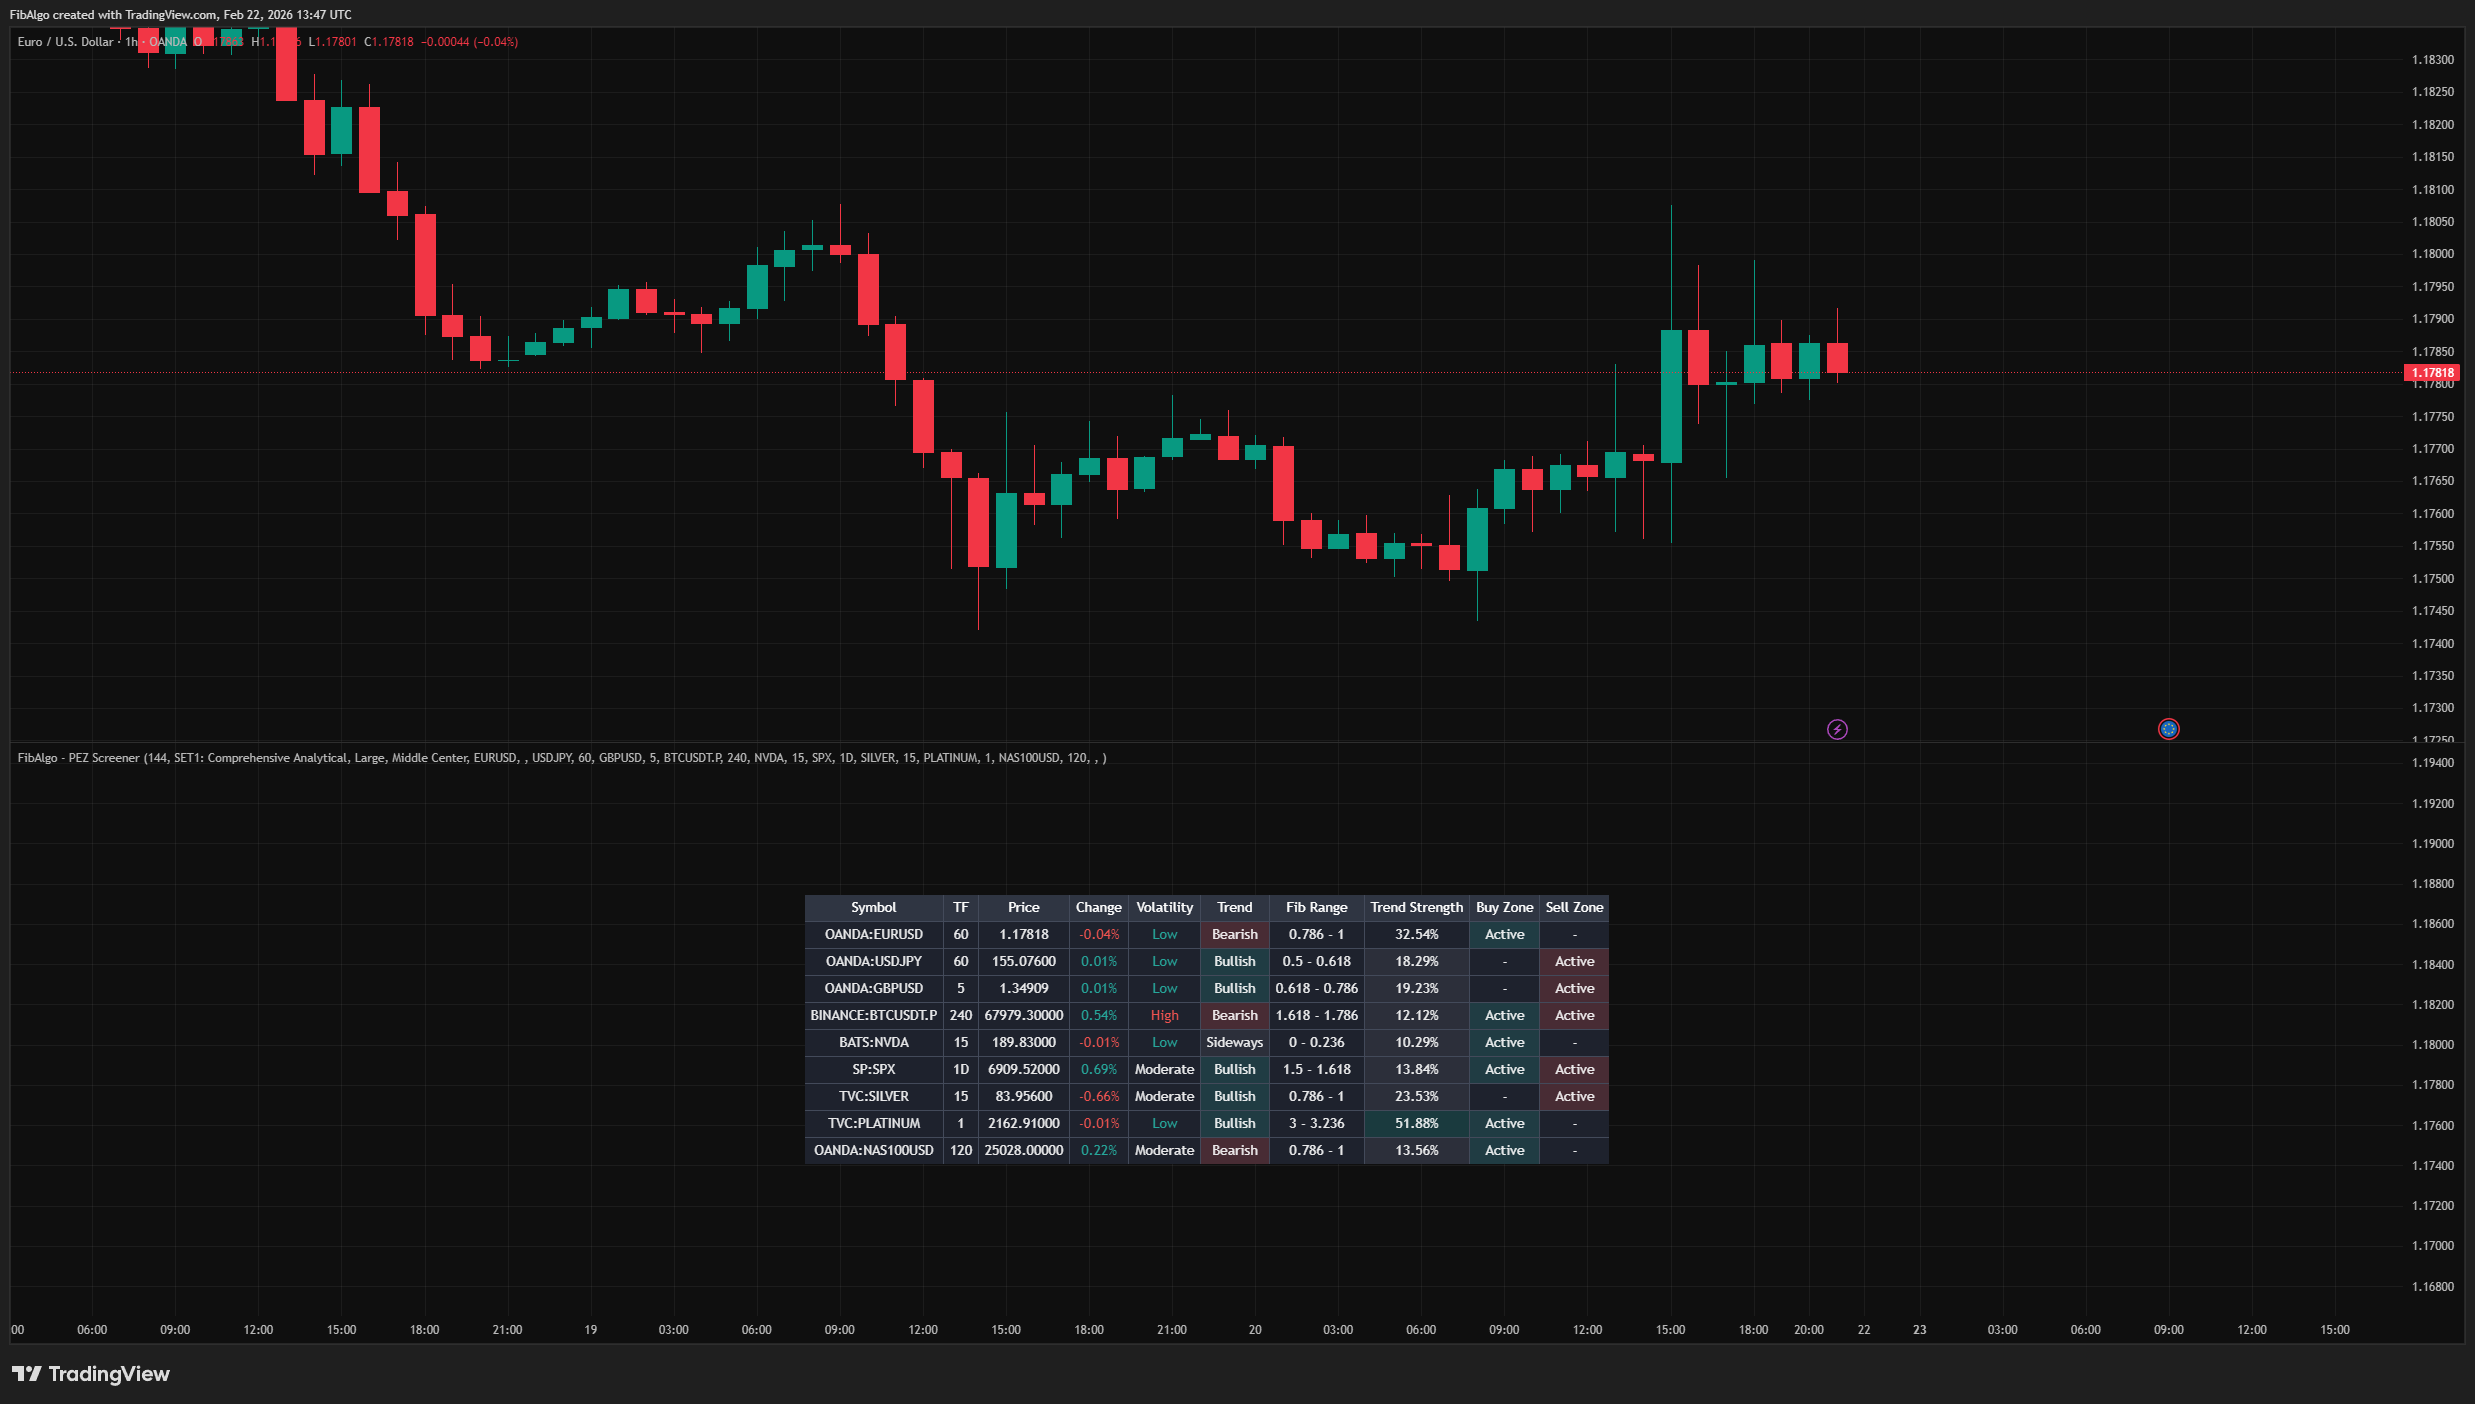Click the Euro / U.S. Dollar symbol title
Image resolution: width=2475 pixels, height=1404 pixels.
(x=65, y=42)
